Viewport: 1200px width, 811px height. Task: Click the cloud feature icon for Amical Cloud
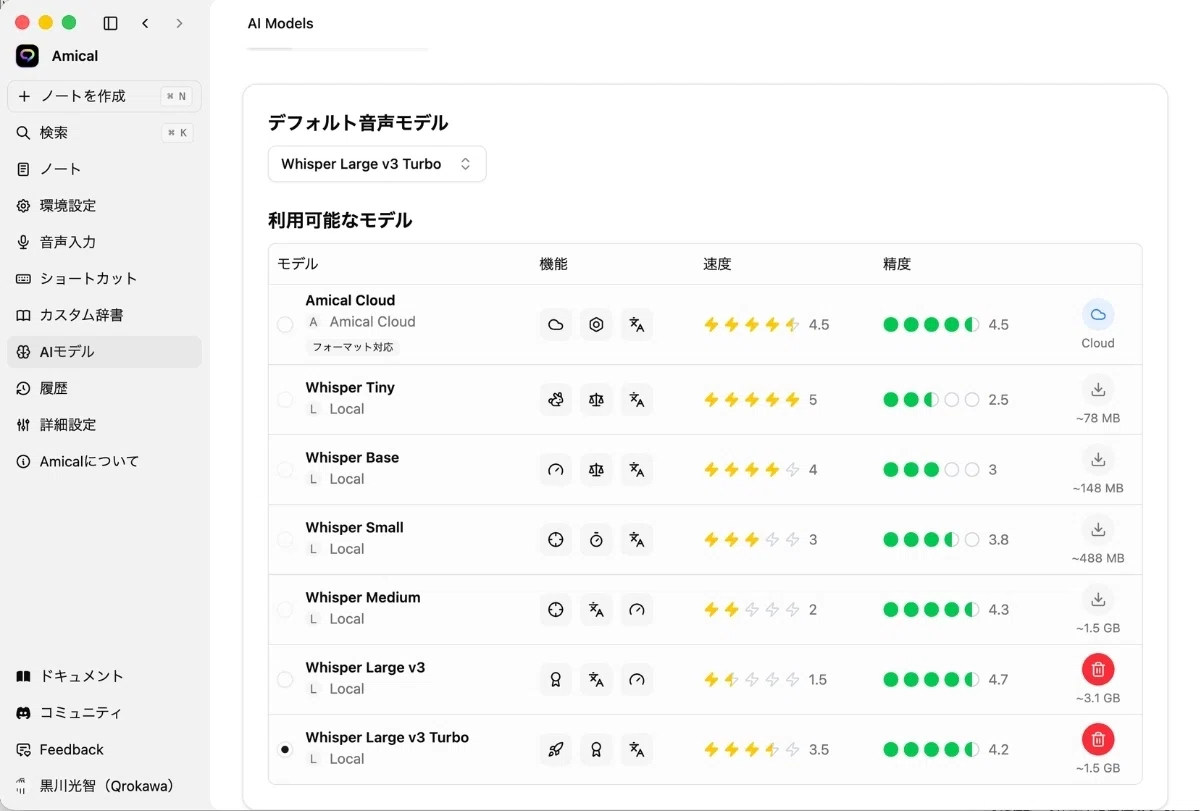point(556,324)
